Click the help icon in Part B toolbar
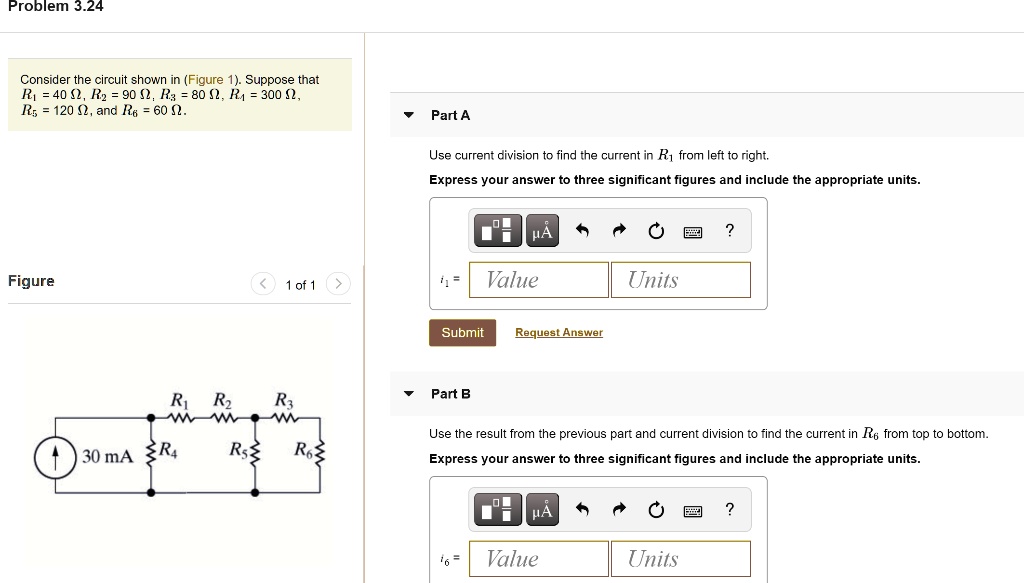 pyautogui.click(x=729, y=509)
